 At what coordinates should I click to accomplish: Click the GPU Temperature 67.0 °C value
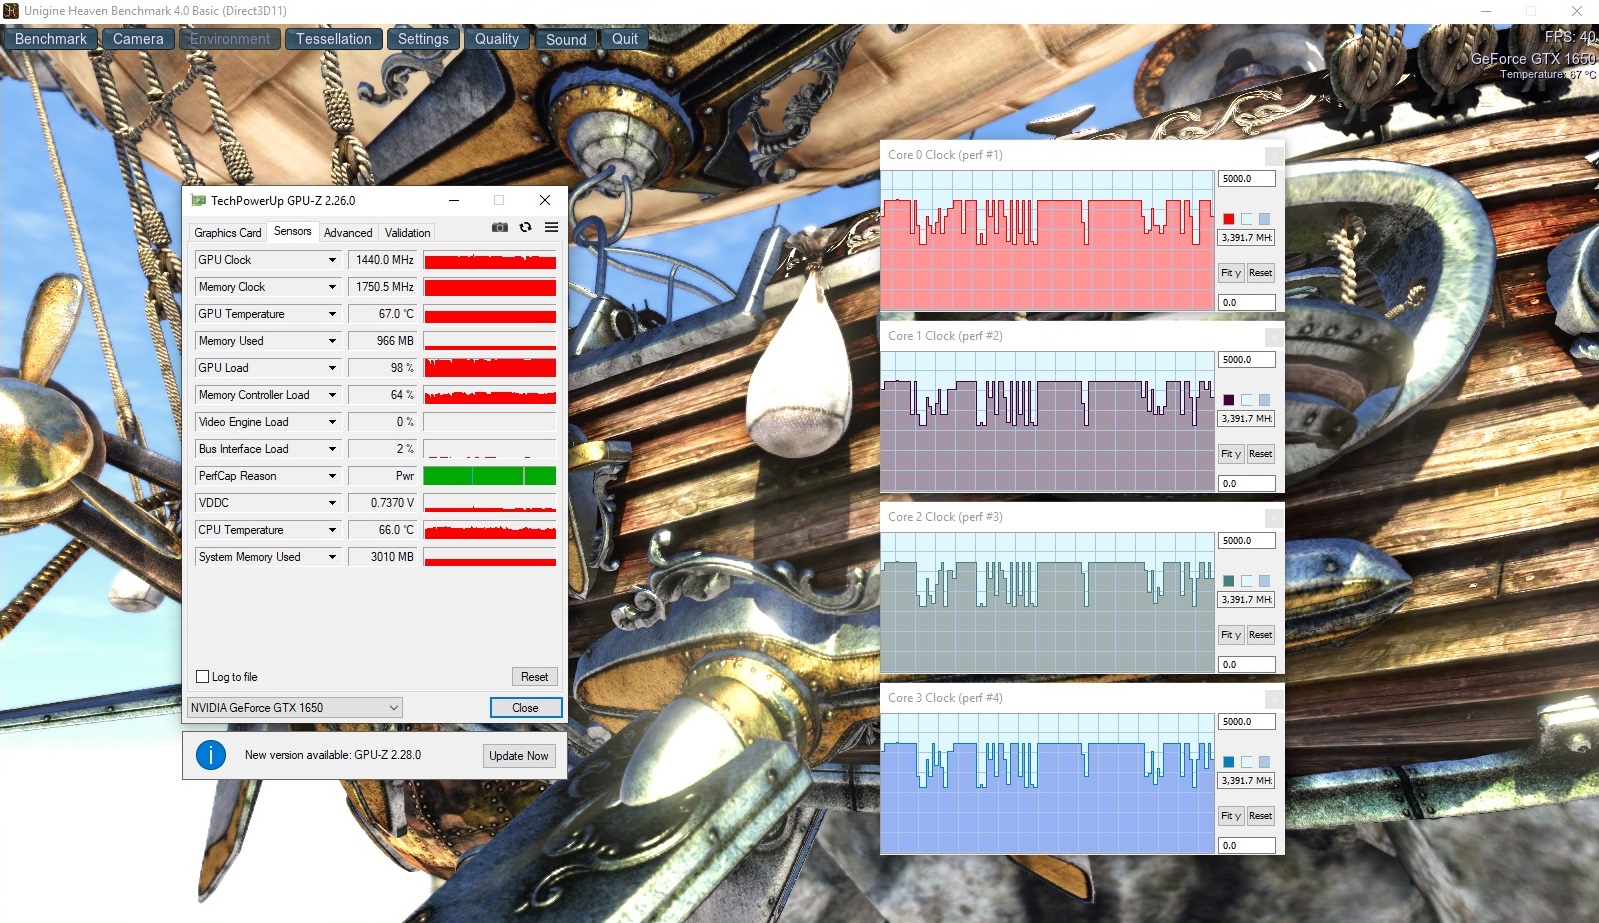(382, 314)
